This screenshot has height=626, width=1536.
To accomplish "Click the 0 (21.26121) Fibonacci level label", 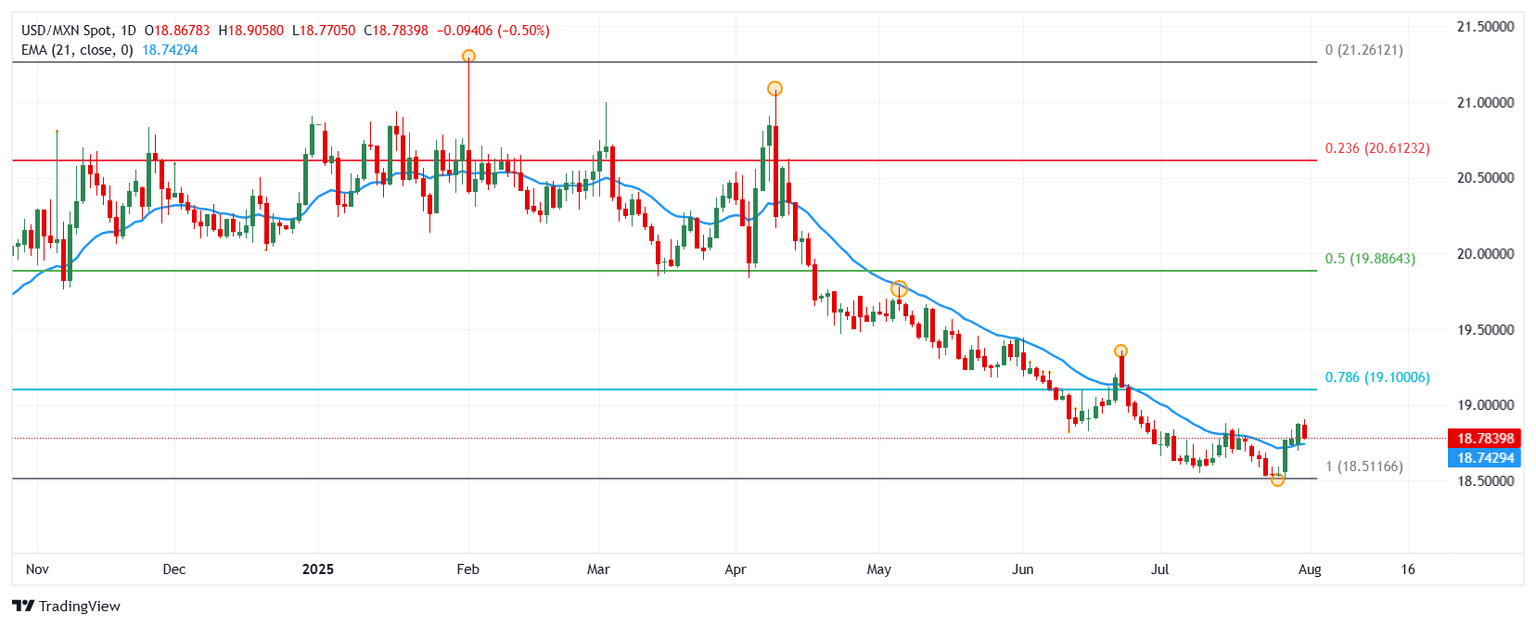I will tap(1364, 49).
